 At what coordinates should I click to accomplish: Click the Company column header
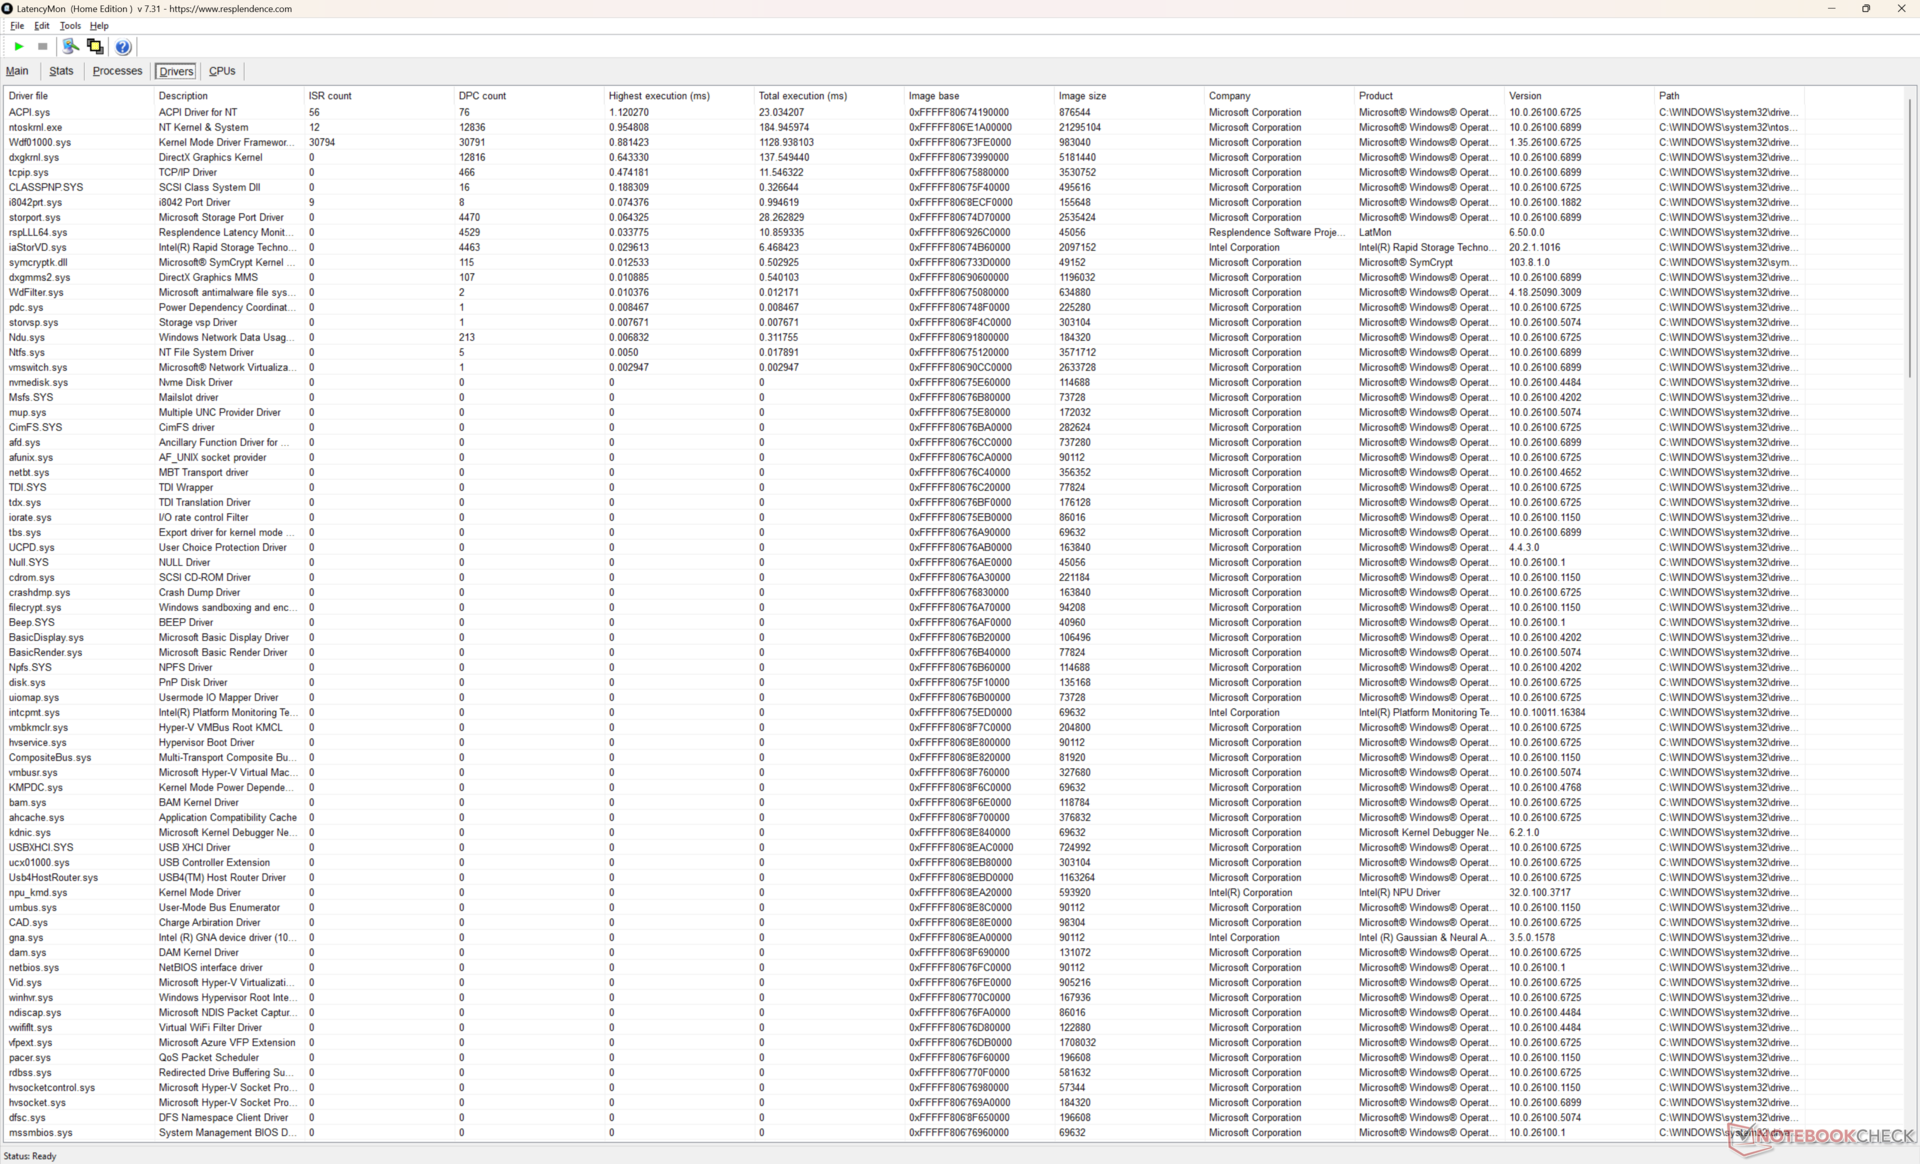pos(1229,96)
